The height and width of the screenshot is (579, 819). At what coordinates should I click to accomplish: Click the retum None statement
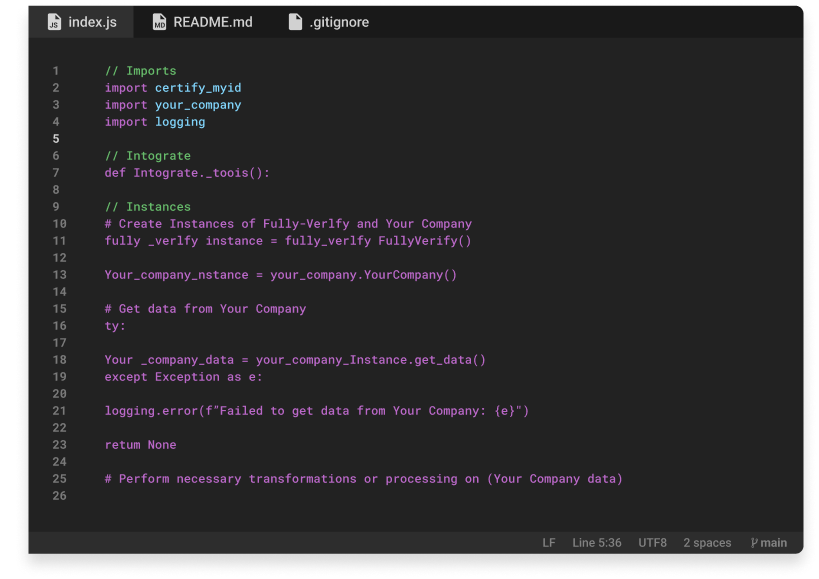click(x=140, y=445)
